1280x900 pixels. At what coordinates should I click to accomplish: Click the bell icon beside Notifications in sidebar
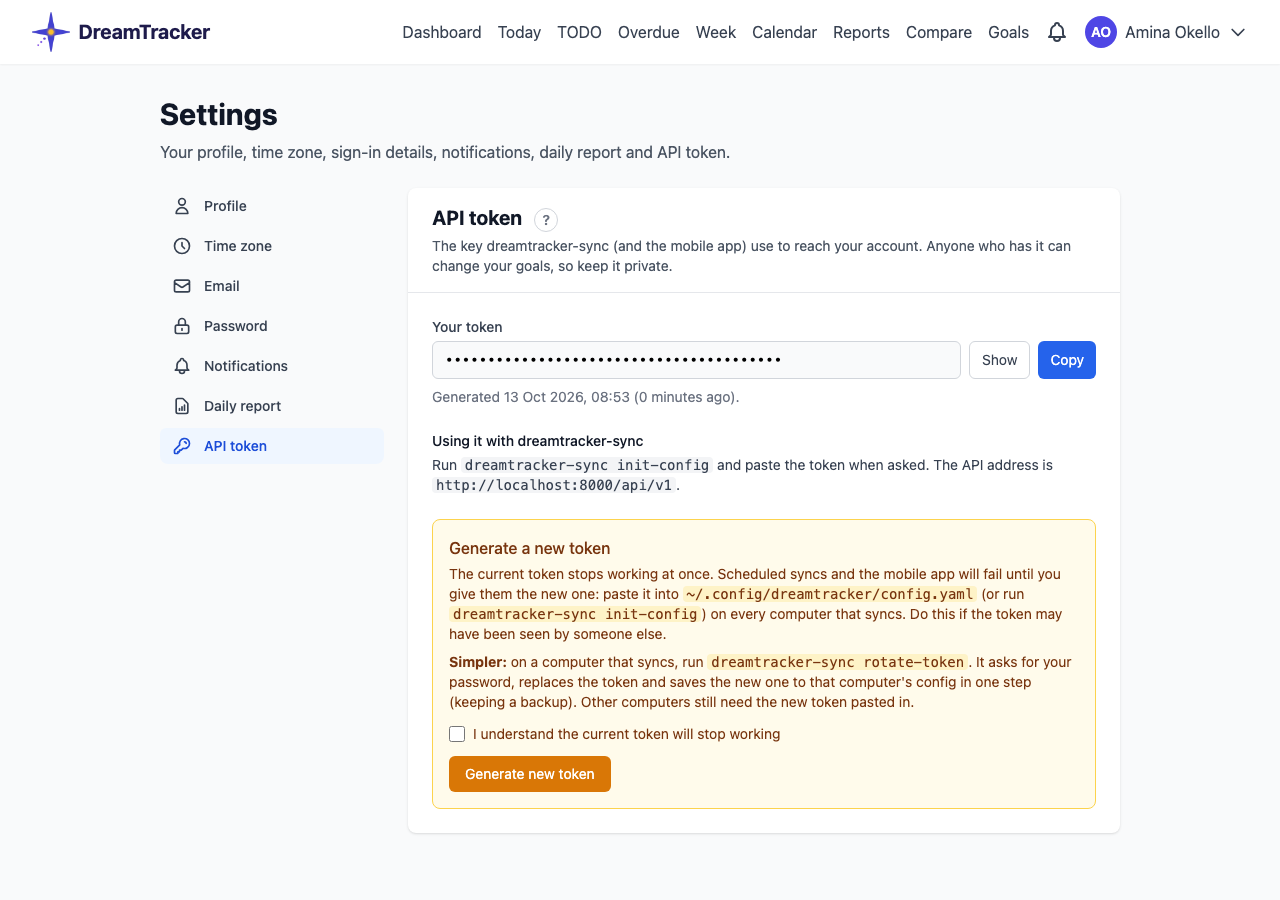click(182, 366)
